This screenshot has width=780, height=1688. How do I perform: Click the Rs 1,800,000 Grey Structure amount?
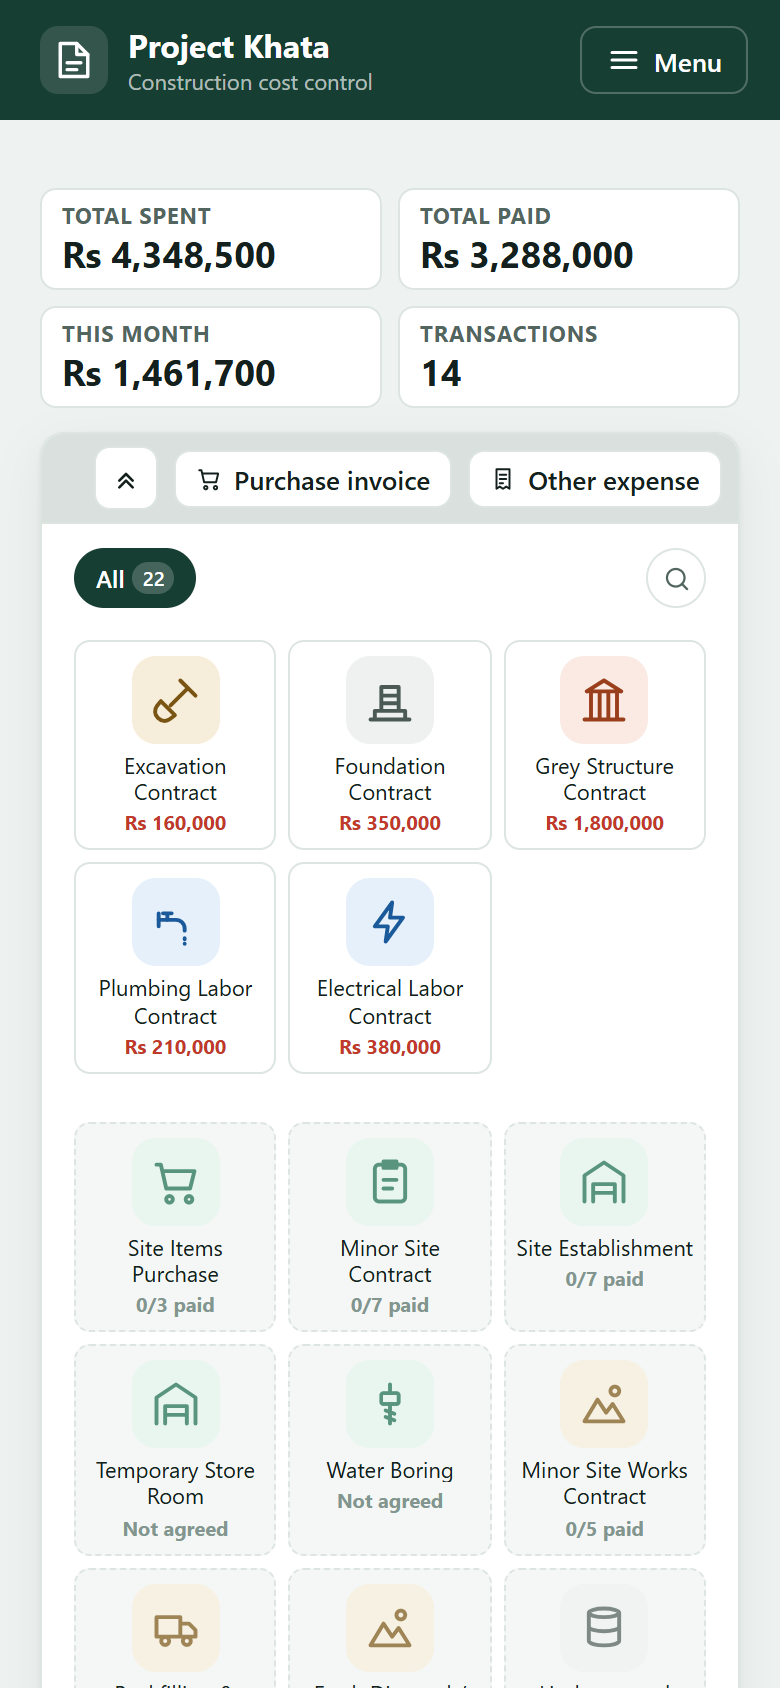point(604,823)
